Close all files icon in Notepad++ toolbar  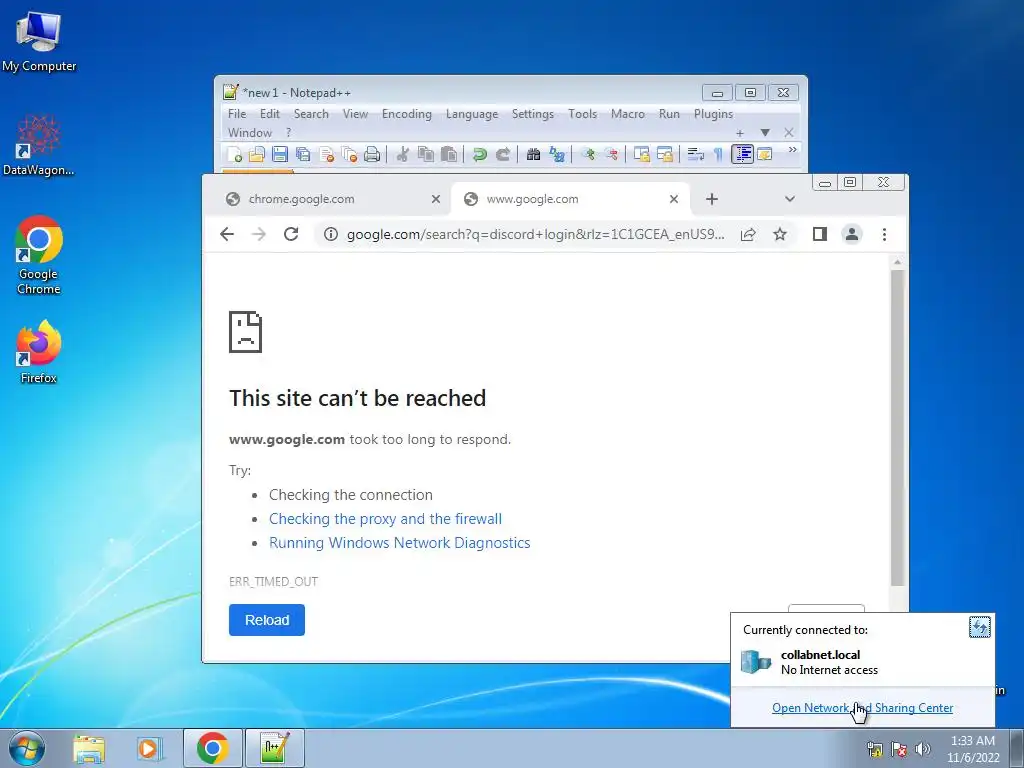pyautogui.click(x=349, y=154)
